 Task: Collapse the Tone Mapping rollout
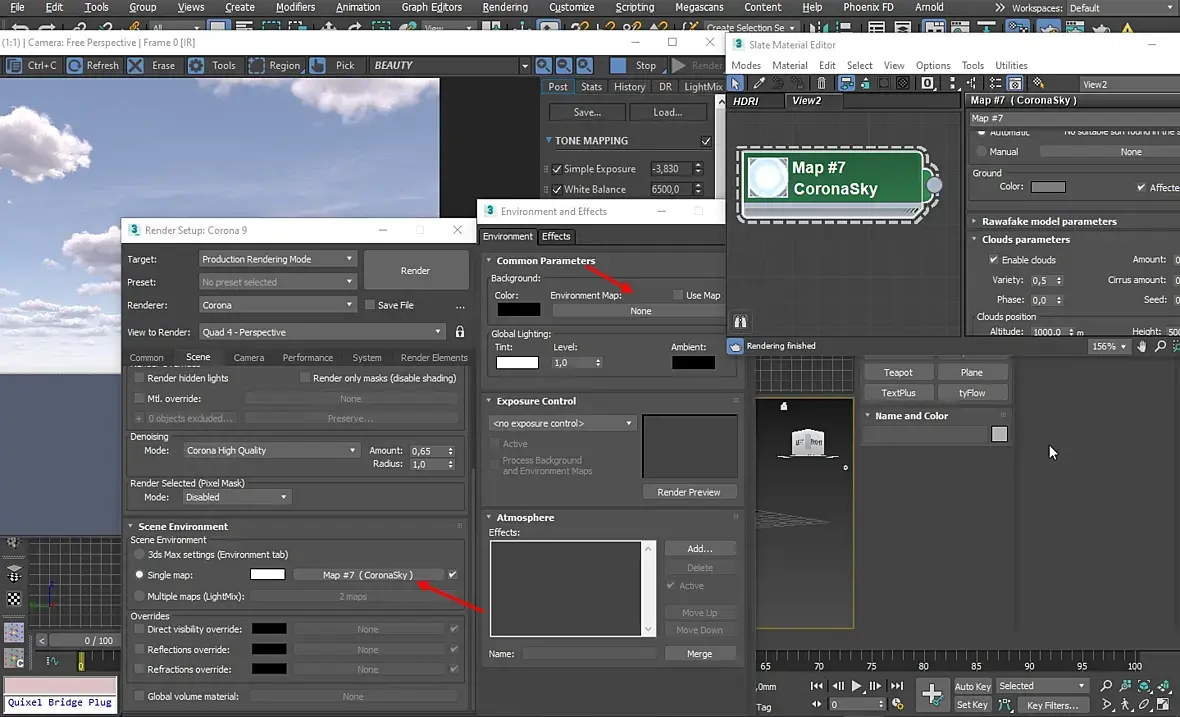click(x=549, y=141)
